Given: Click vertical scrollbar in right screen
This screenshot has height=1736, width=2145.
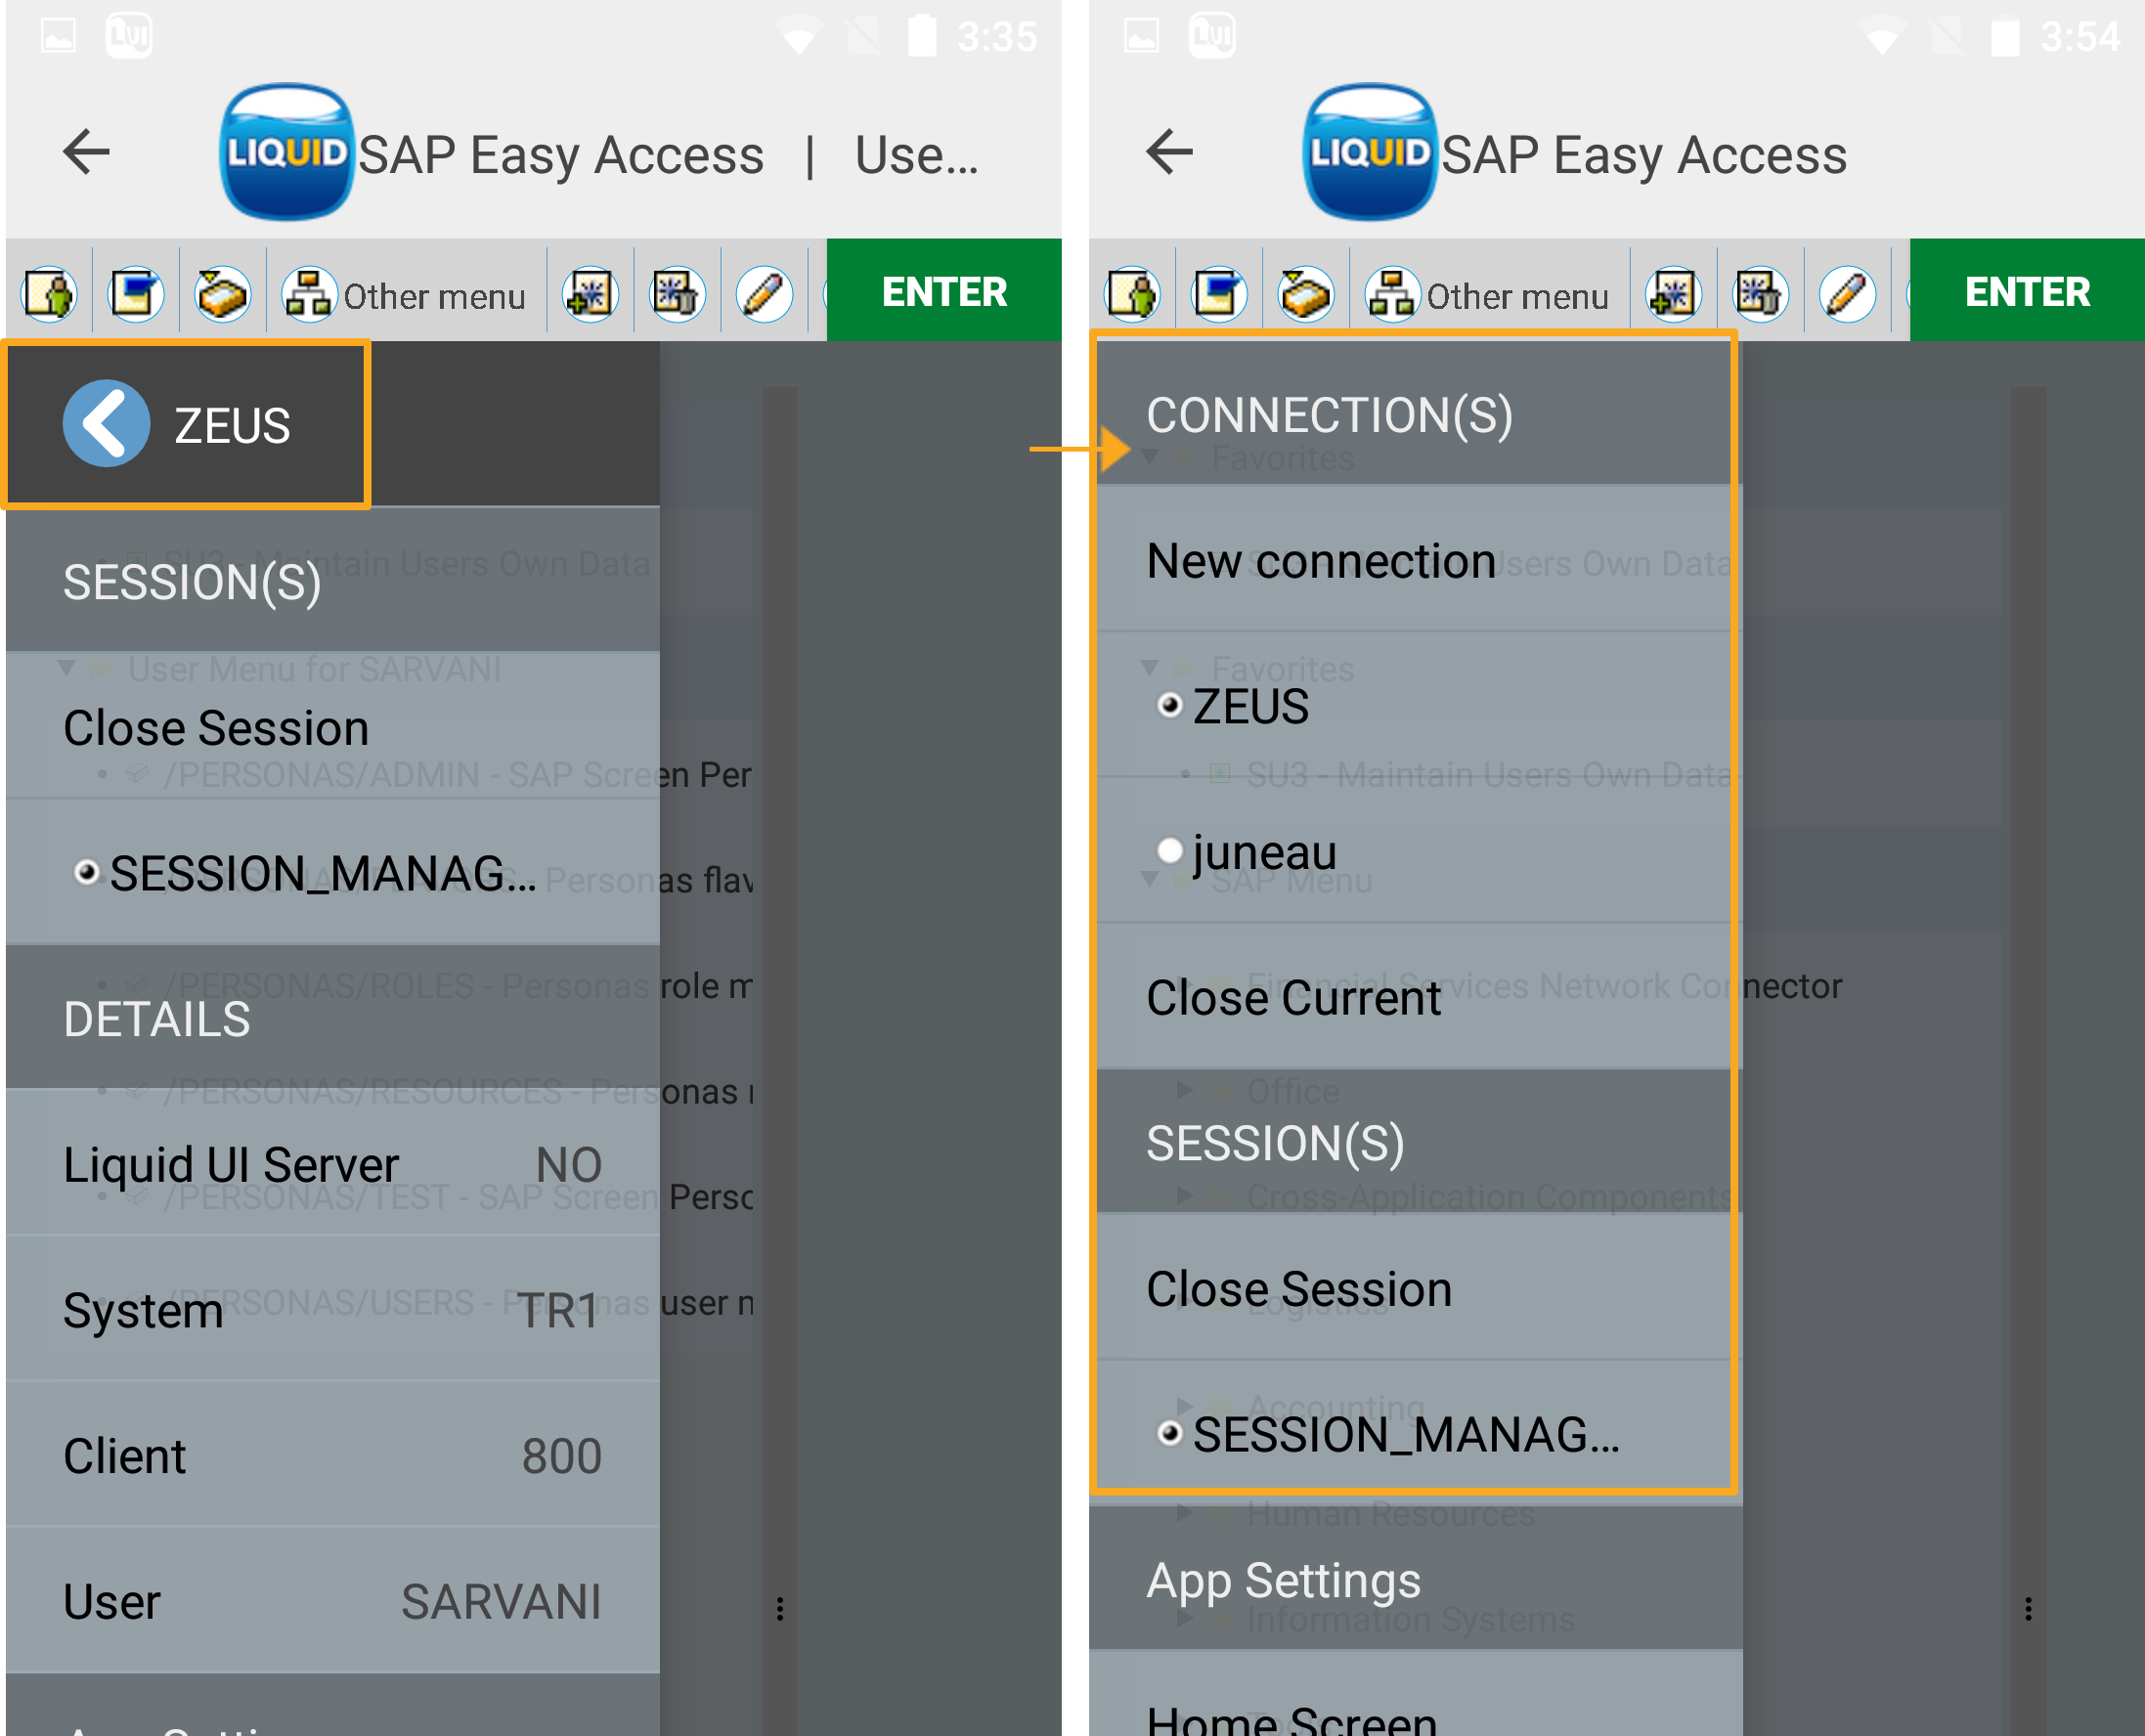Looking at the screenshot, I should [2028, 1060].
